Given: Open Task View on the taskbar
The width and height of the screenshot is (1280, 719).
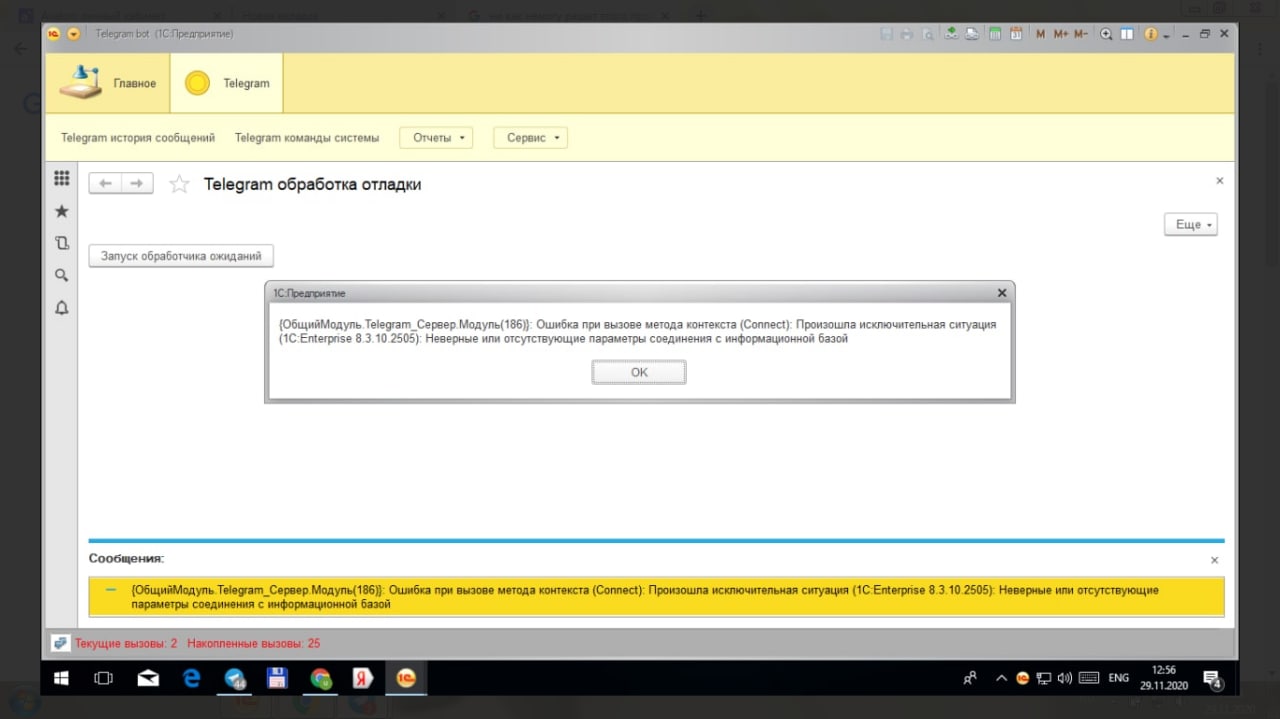Looking at the screenshot, I should pyautogui.click(x=103, y=678).
